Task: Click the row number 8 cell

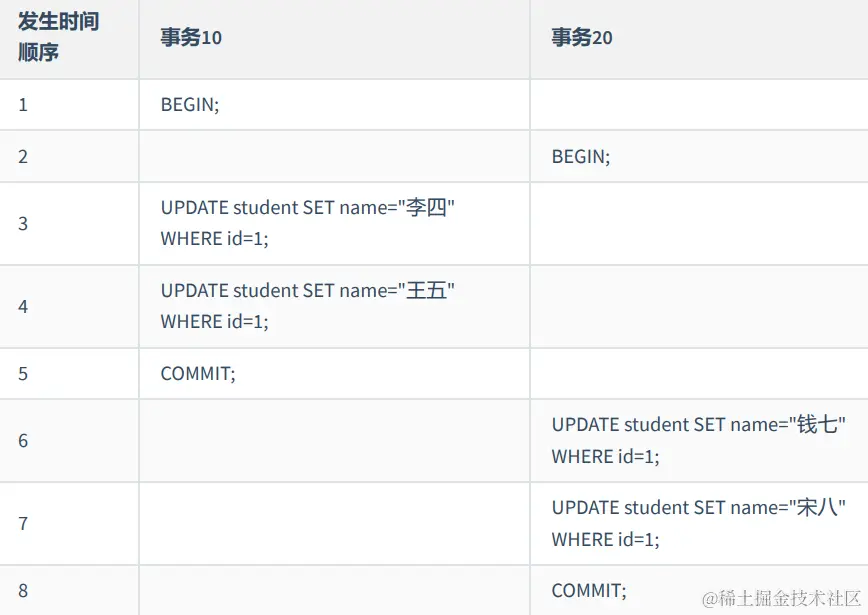Action: coord(23,590)
